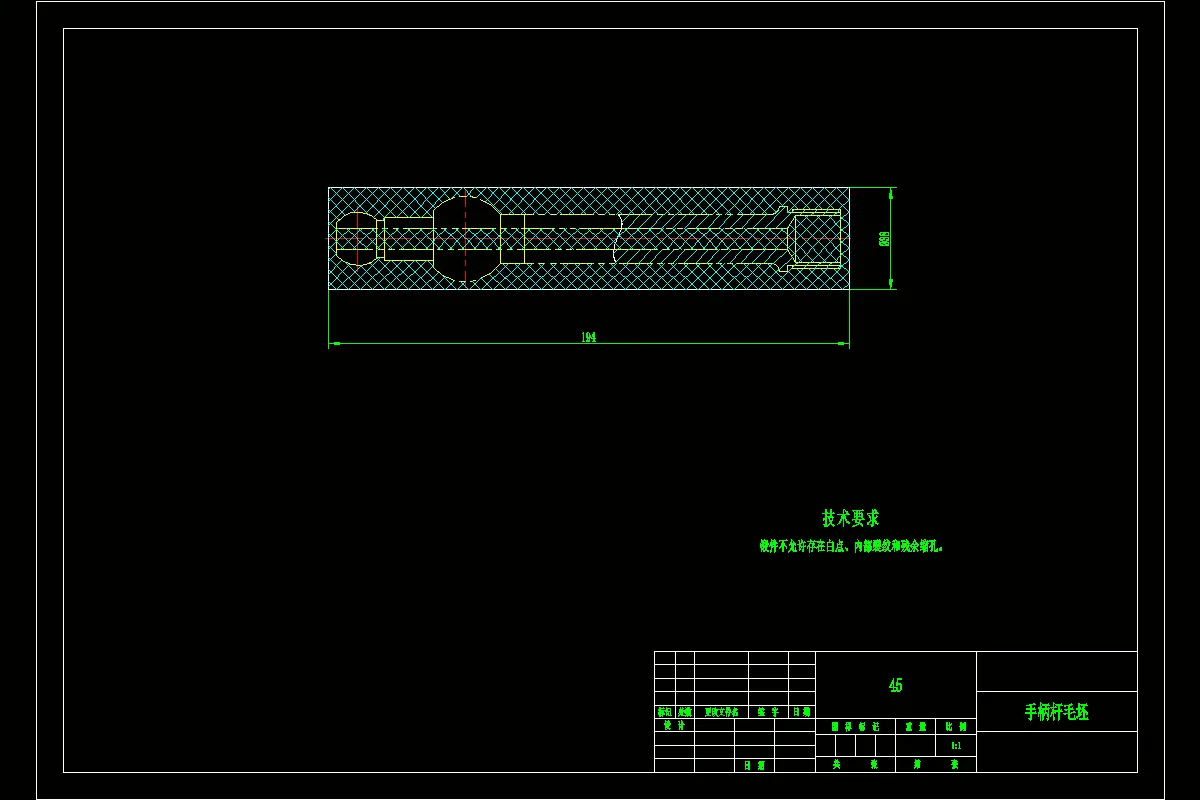
Task: Click the vertical height dimension text beside the part
Action: (884, 238)
